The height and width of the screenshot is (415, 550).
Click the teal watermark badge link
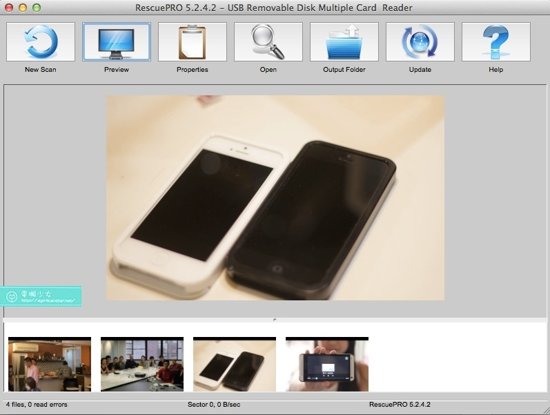click(x=41, y=296)
